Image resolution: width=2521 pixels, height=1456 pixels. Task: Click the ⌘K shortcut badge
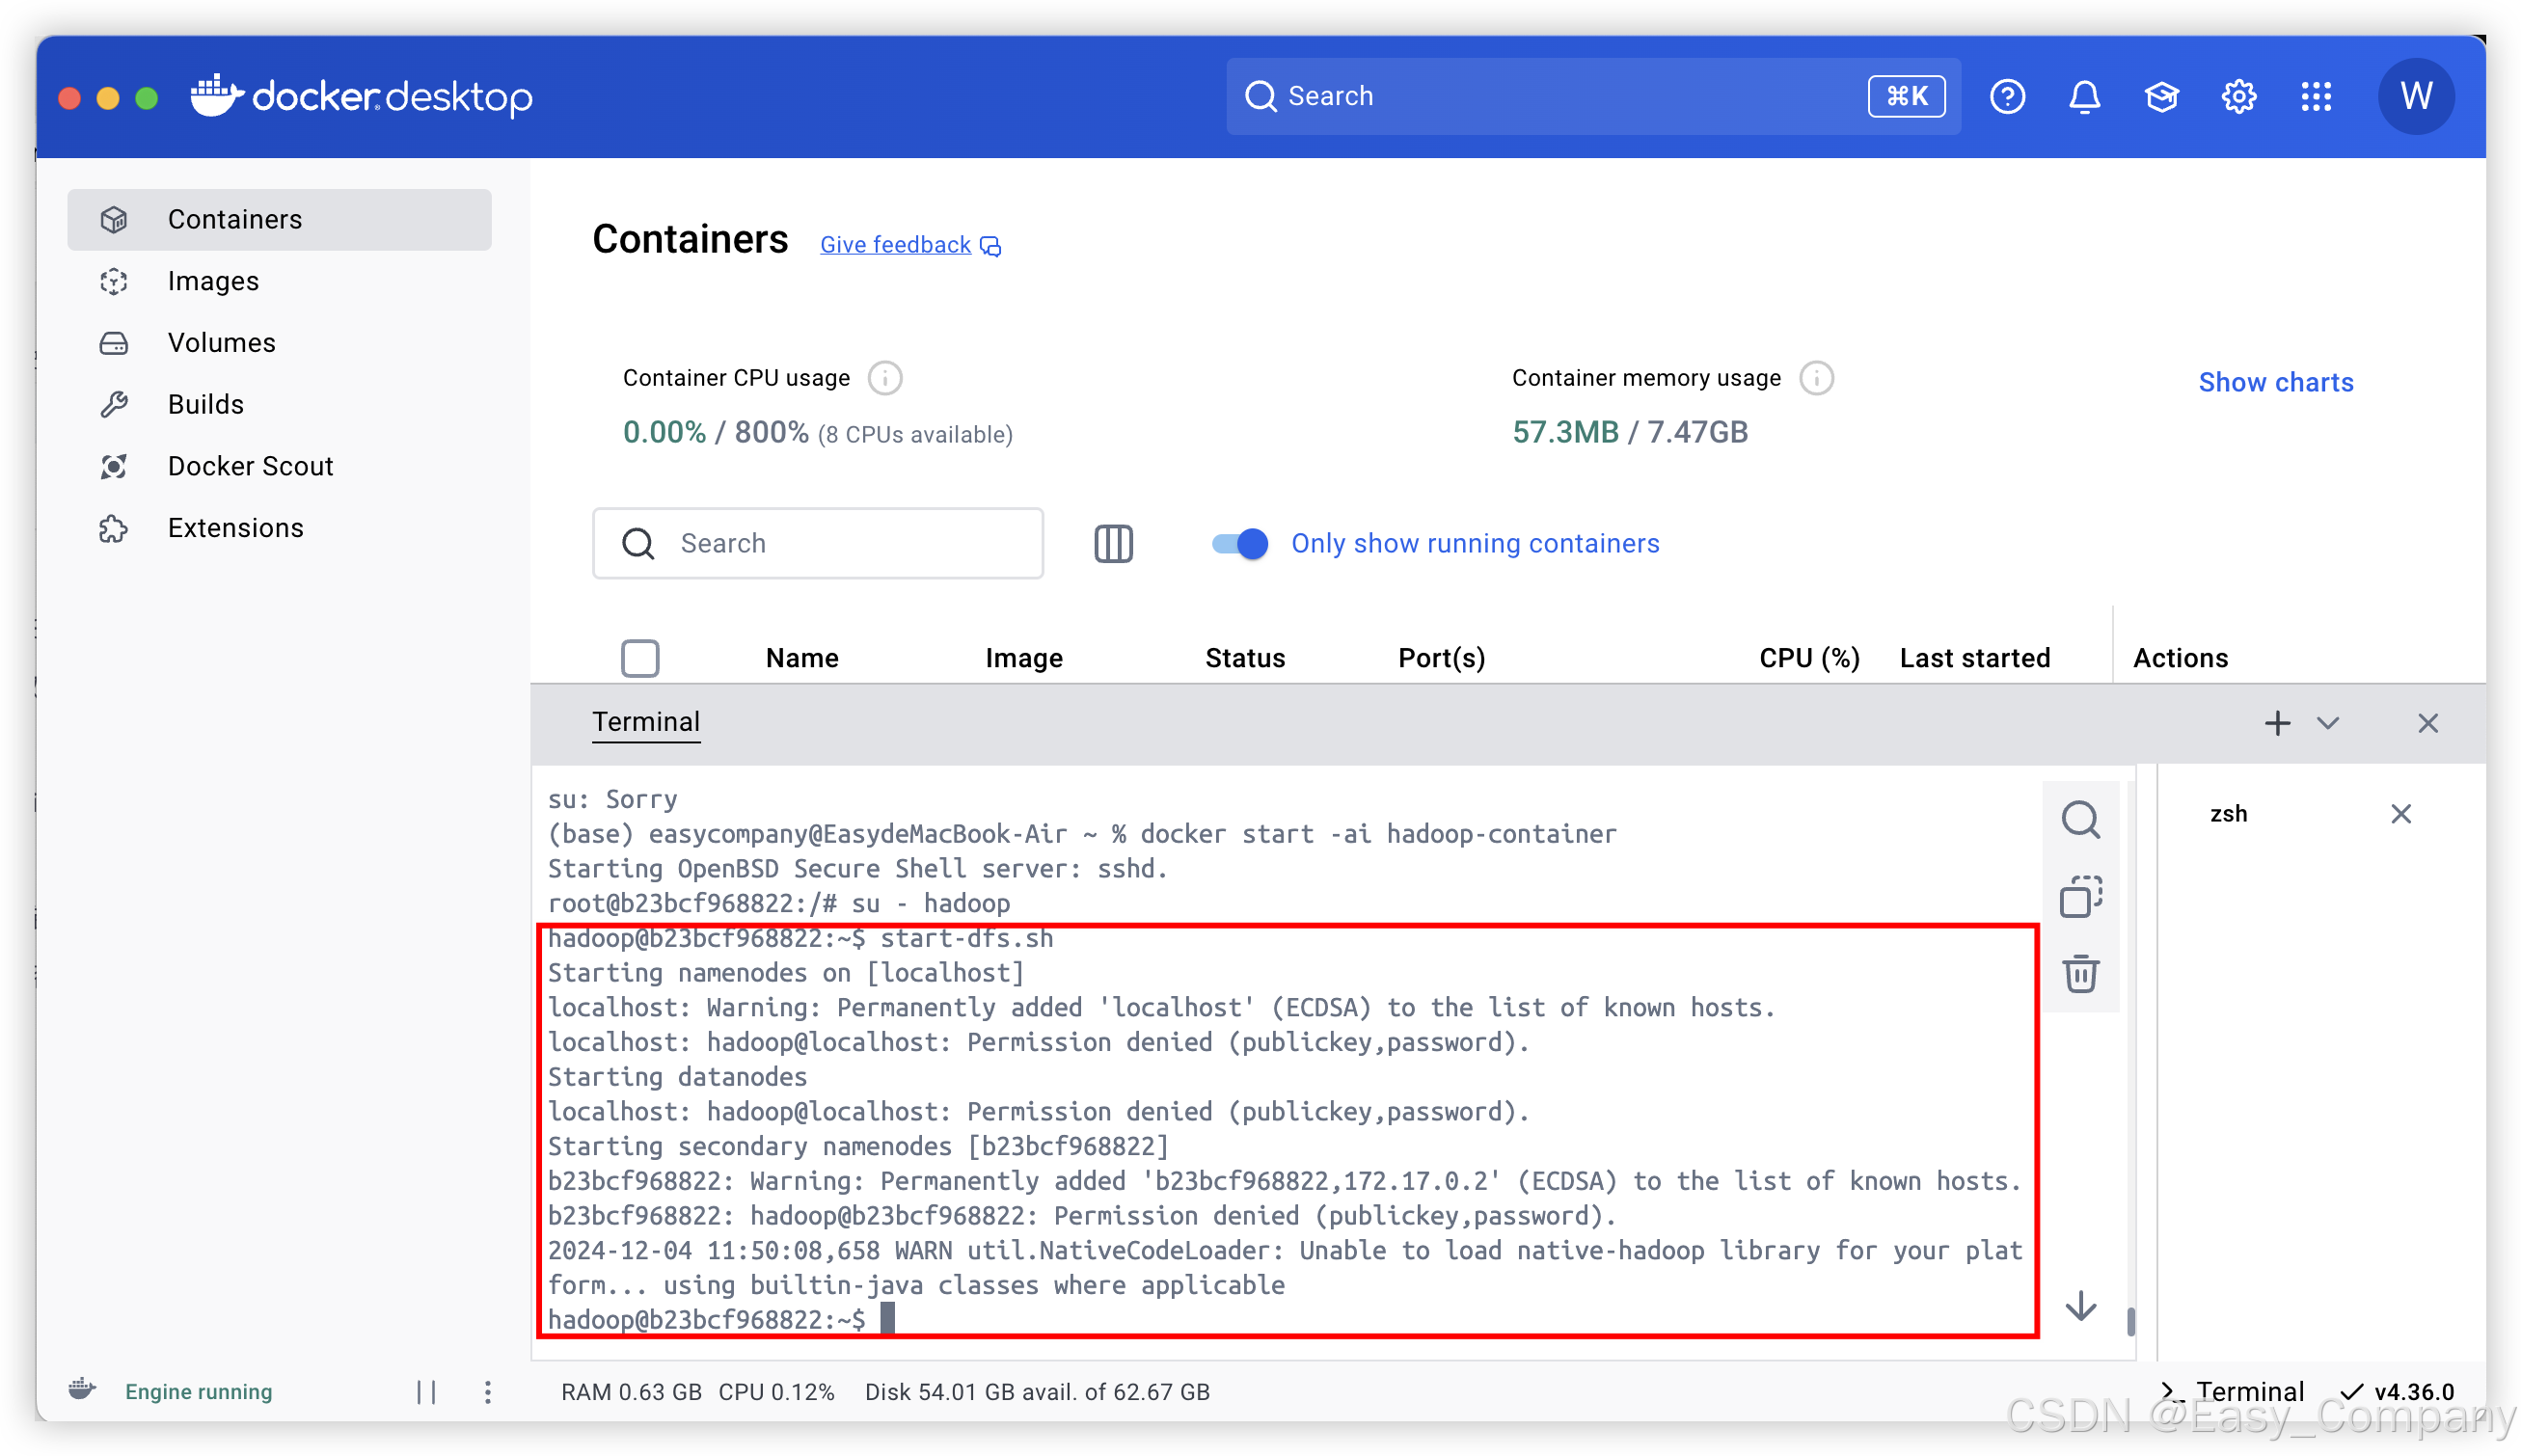[x=1906, y=96]
